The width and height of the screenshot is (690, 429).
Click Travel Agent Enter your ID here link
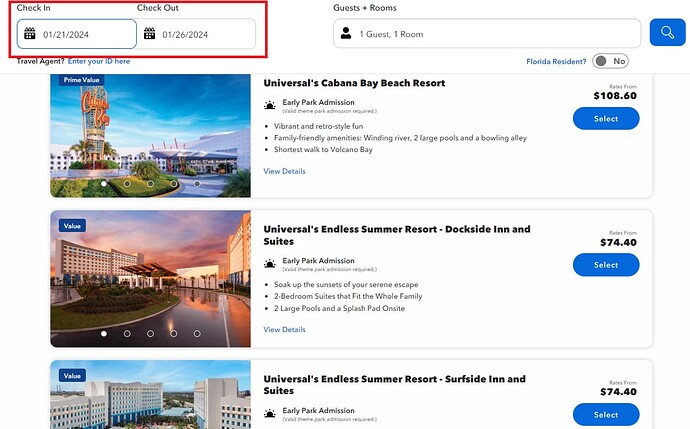tap(99, 61)
